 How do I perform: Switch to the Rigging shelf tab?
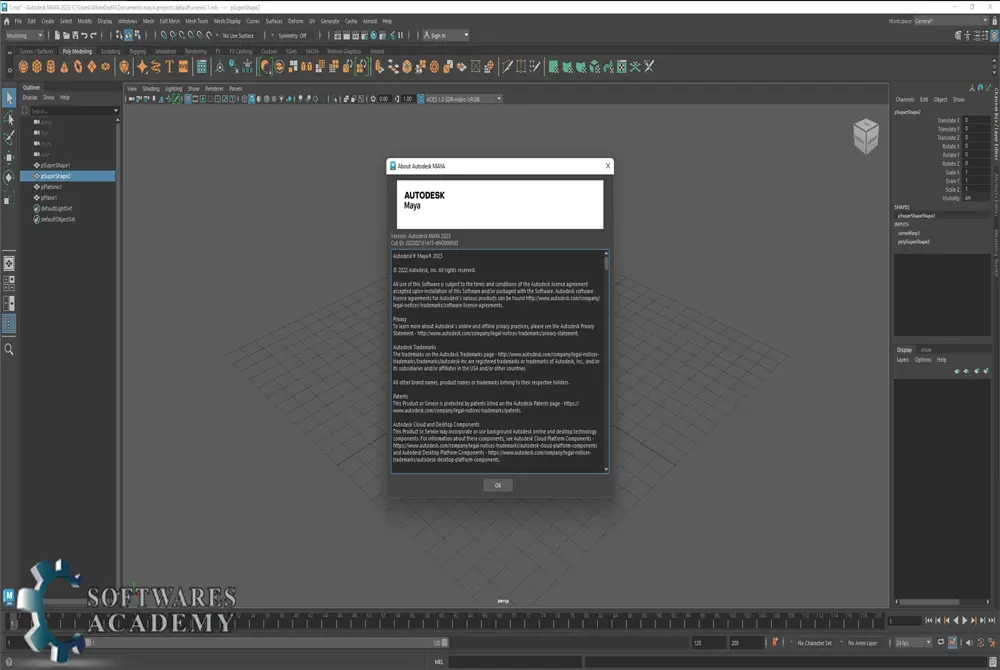pyautogui.click(x=138, y=51)
